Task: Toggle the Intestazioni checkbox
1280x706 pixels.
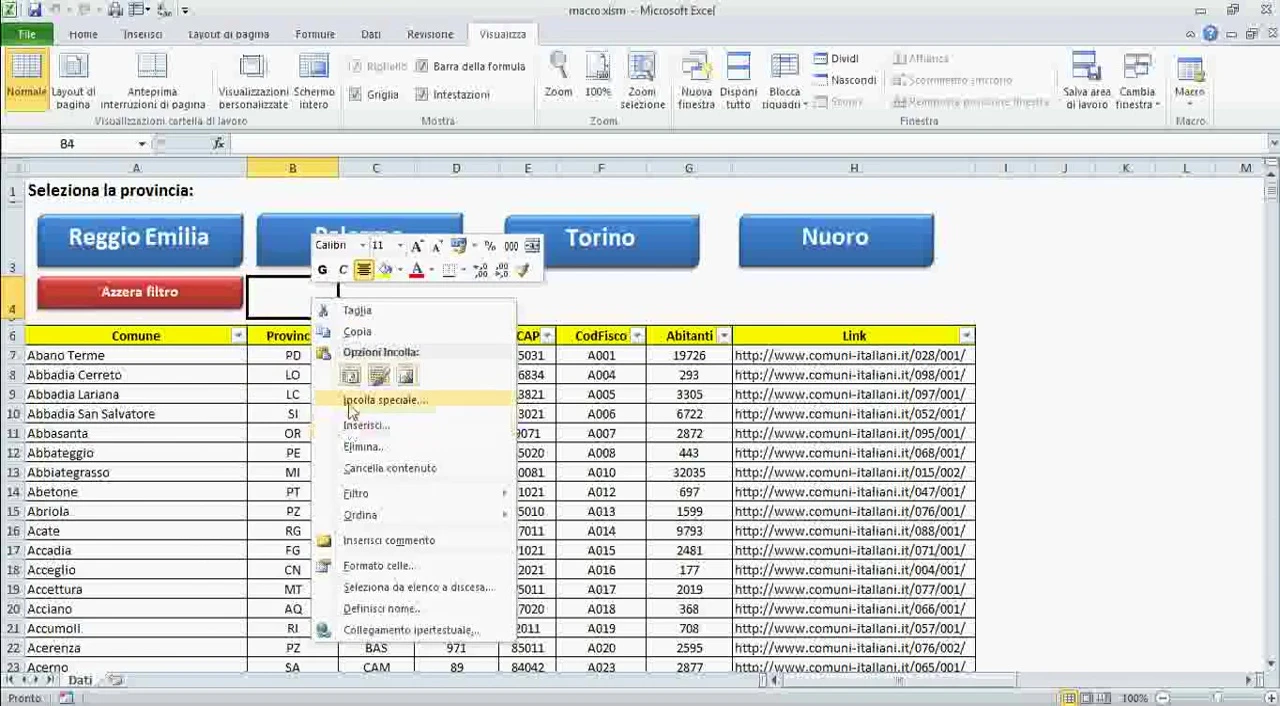Action: 420,94
